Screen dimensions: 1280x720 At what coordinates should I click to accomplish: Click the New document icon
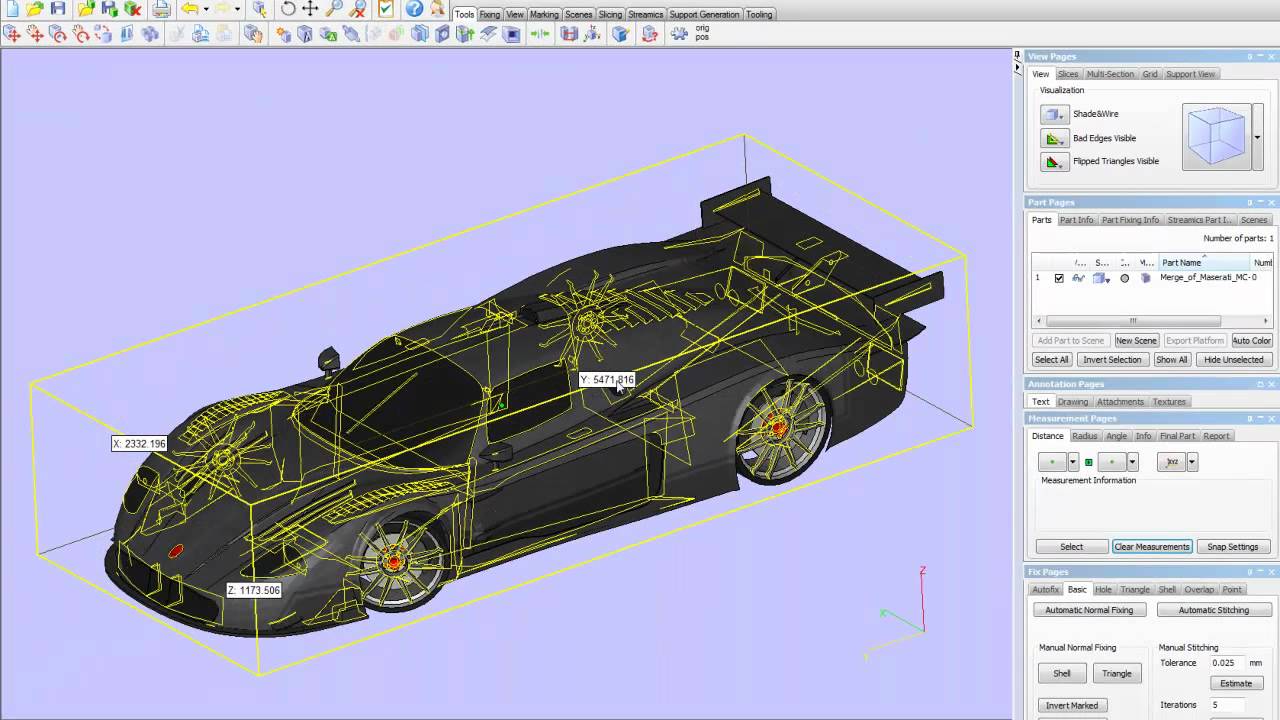coord(12,9)
